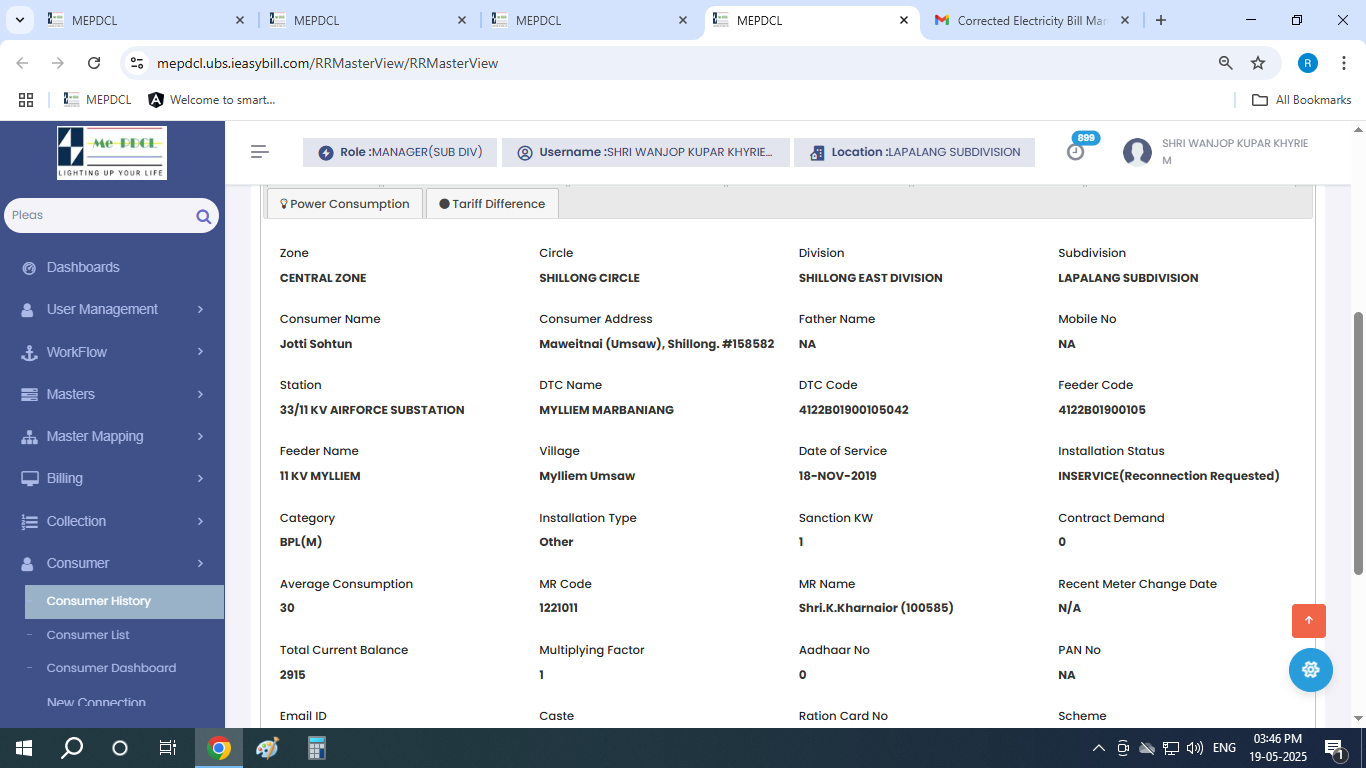Switch to the Power Consumption tab
1366x768 pixels.
click(344, 203)
